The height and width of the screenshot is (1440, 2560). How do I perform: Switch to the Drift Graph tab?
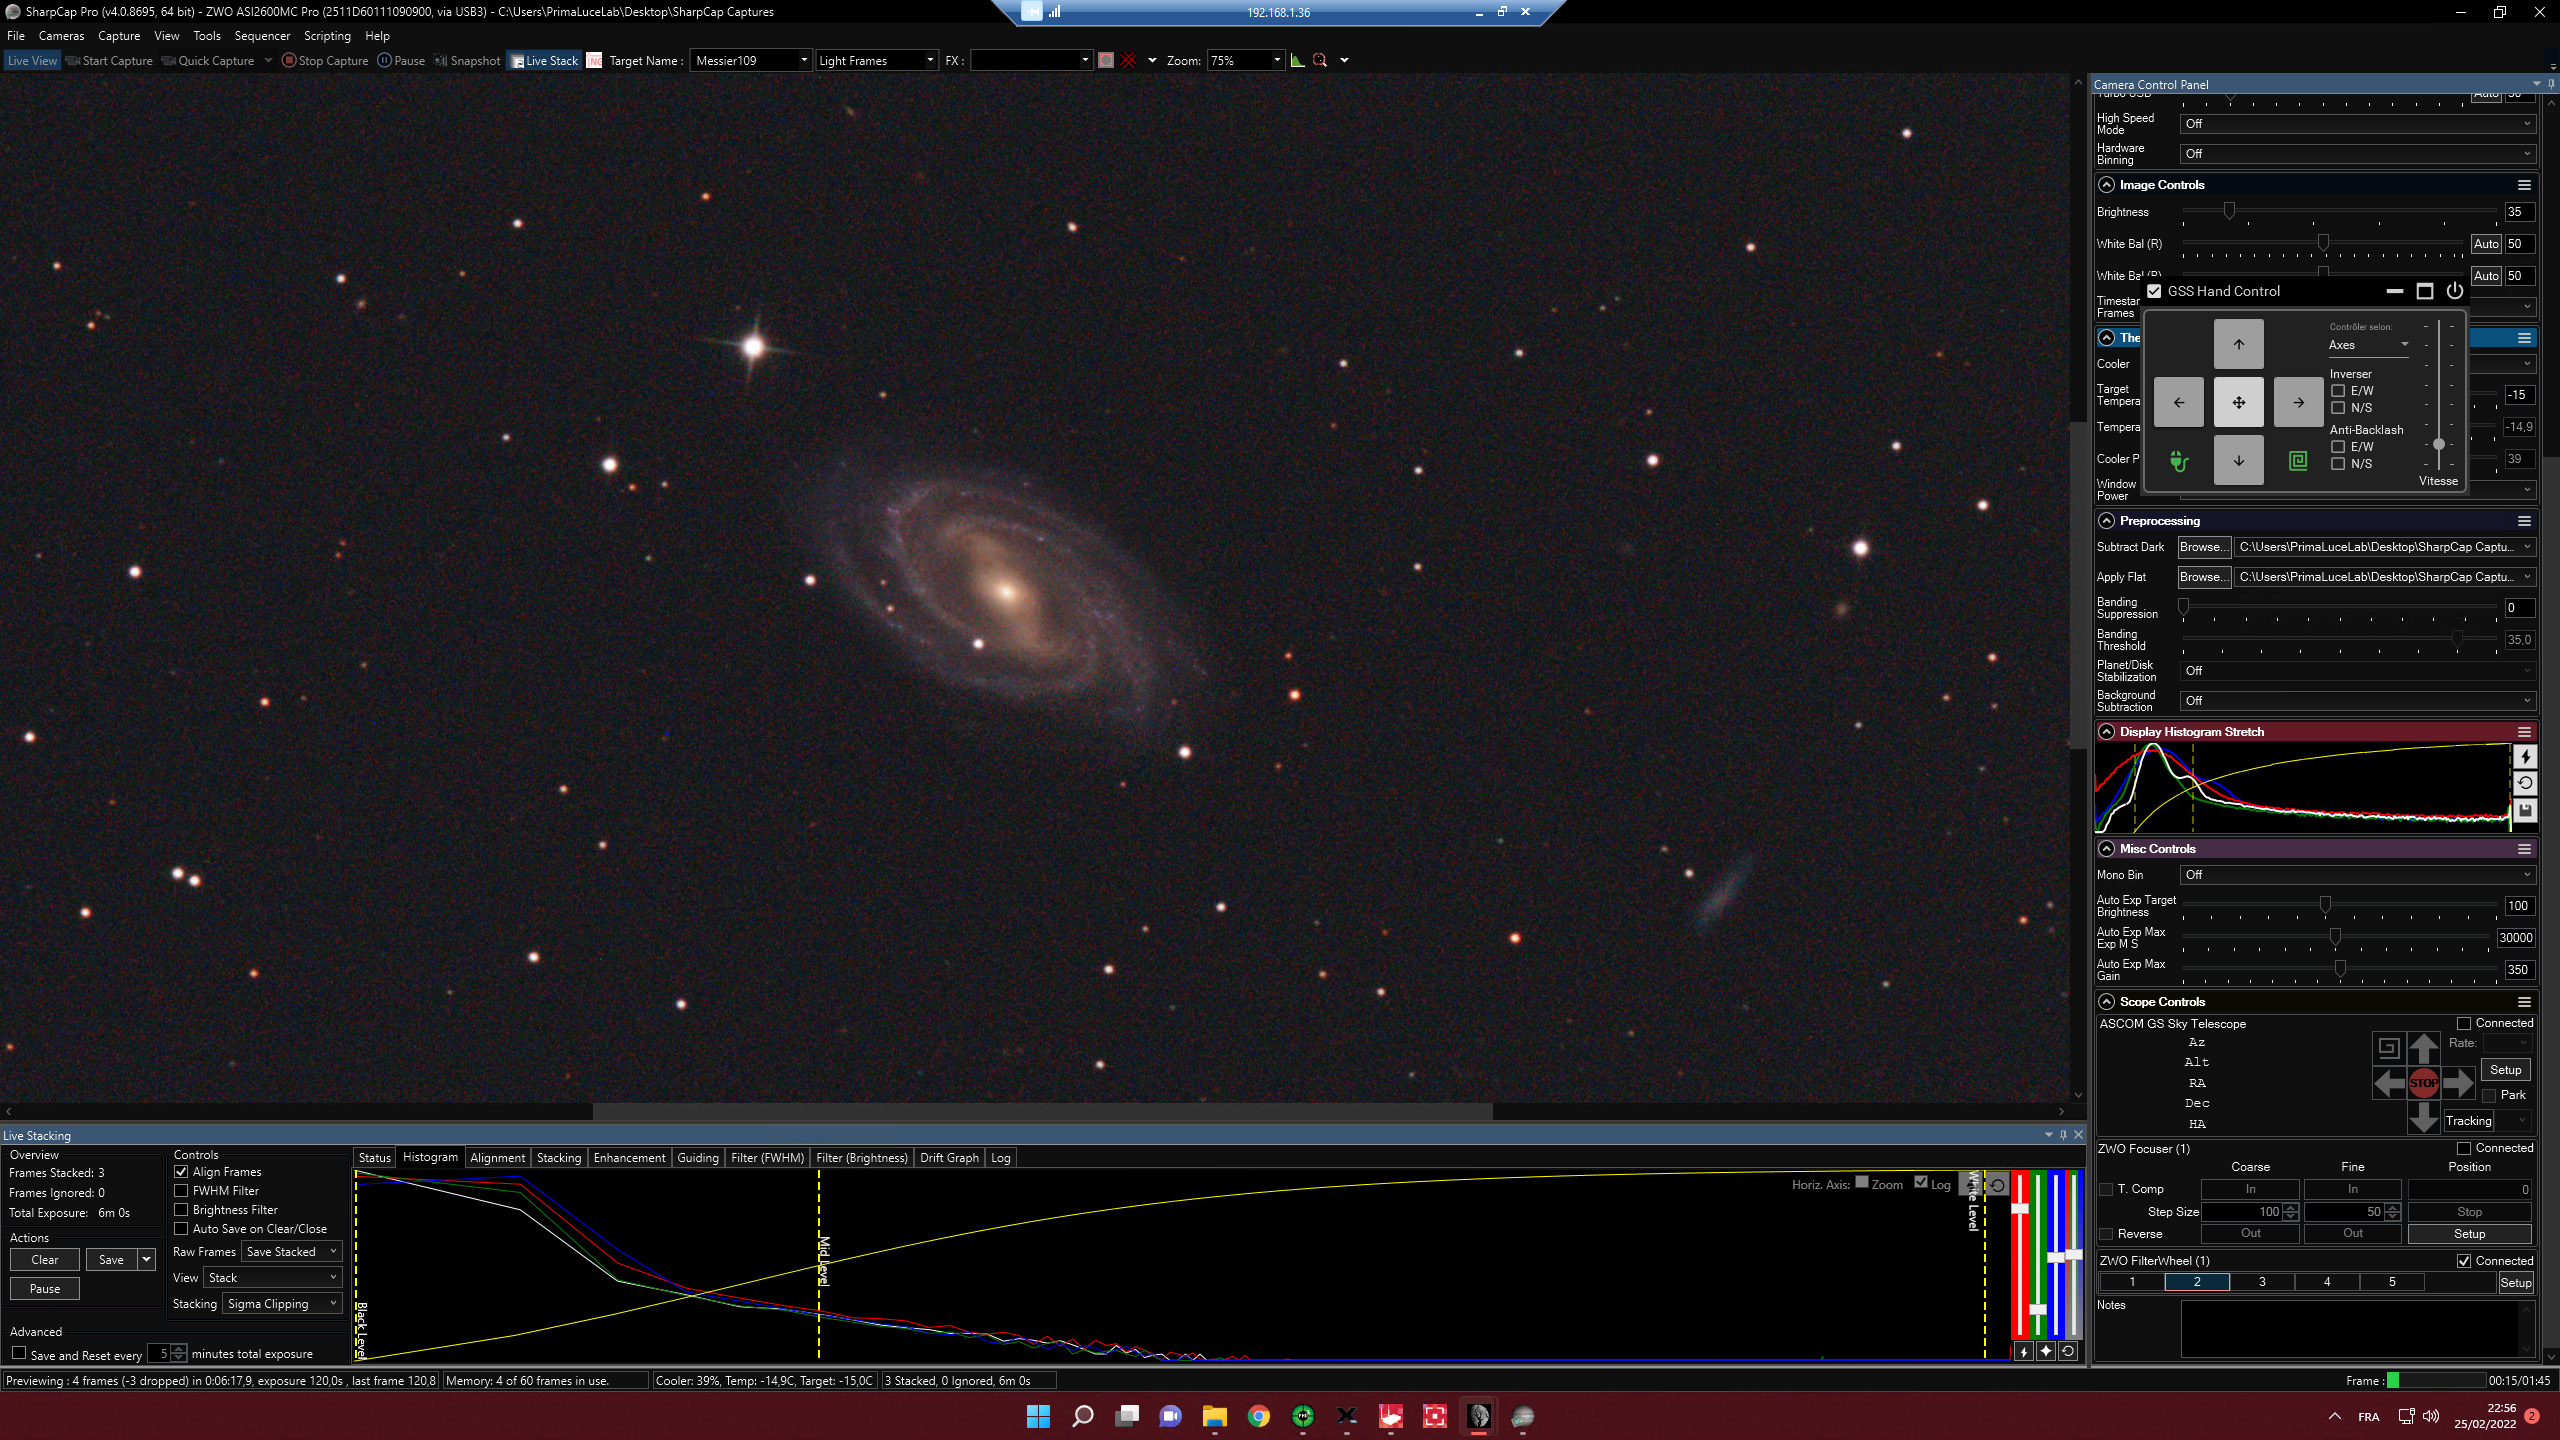point(949,1158)
